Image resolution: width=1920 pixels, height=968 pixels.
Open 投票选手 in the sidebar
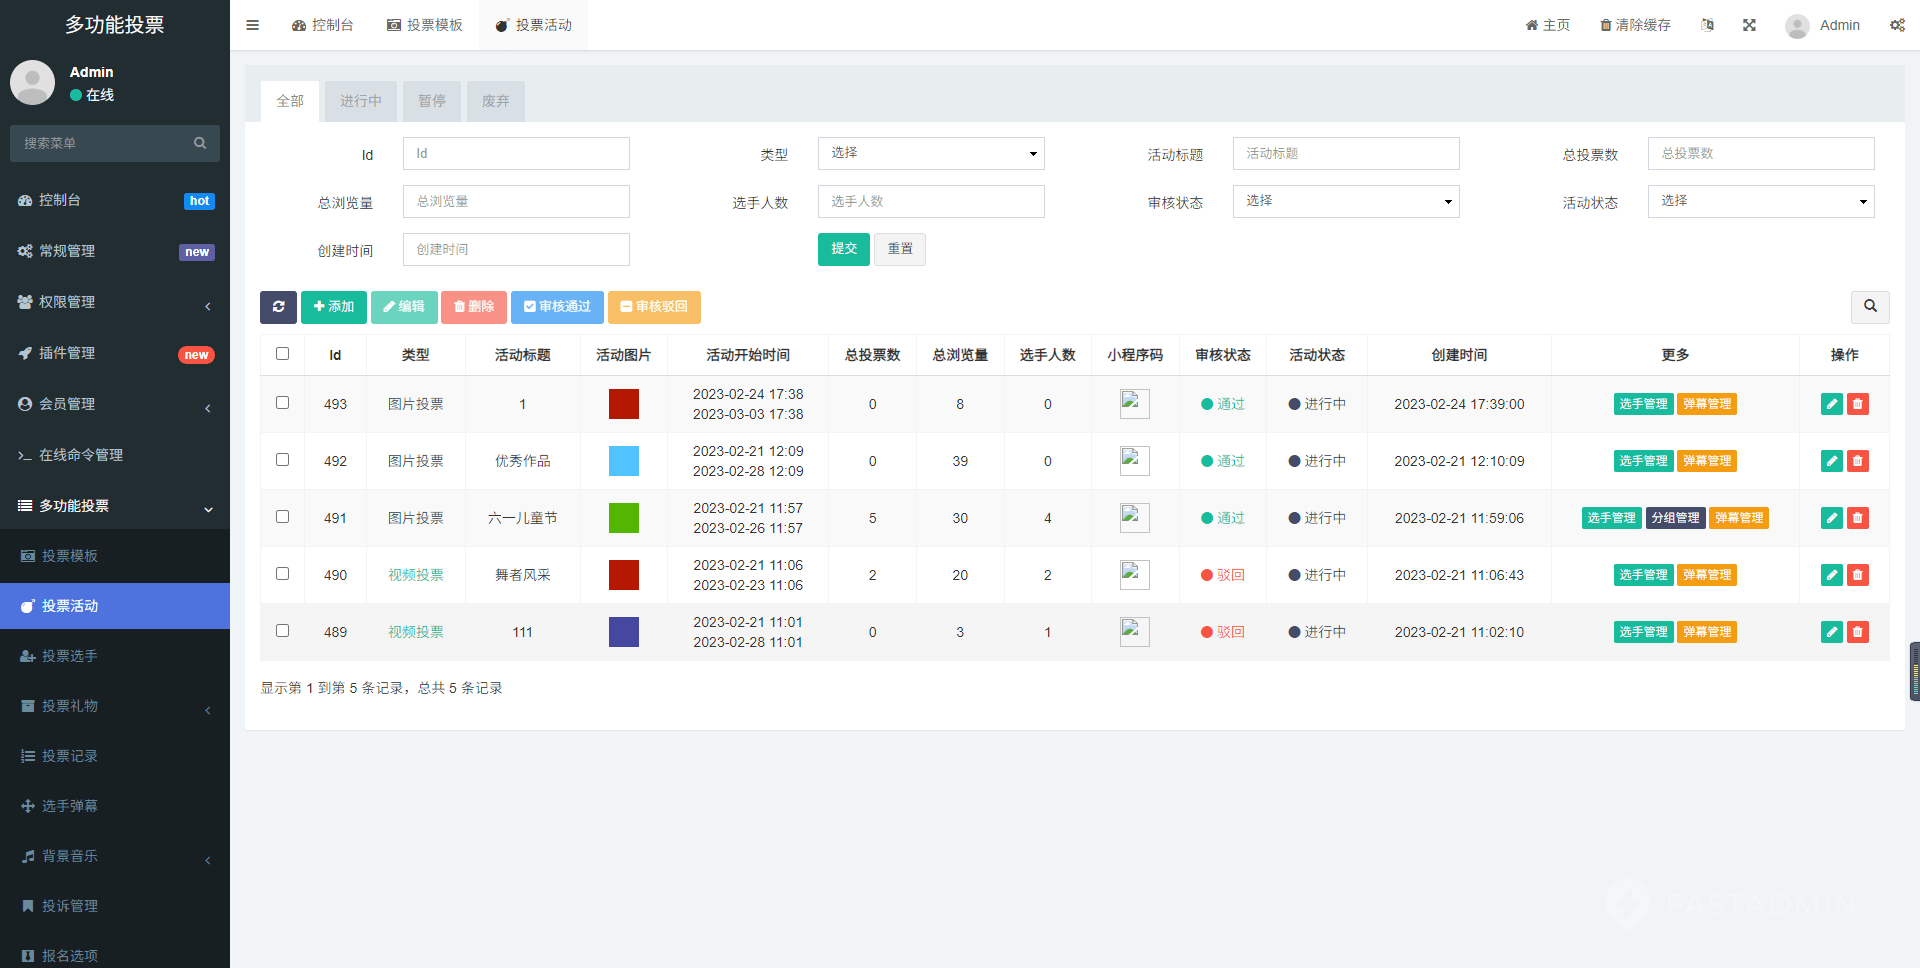coord(70,656)
